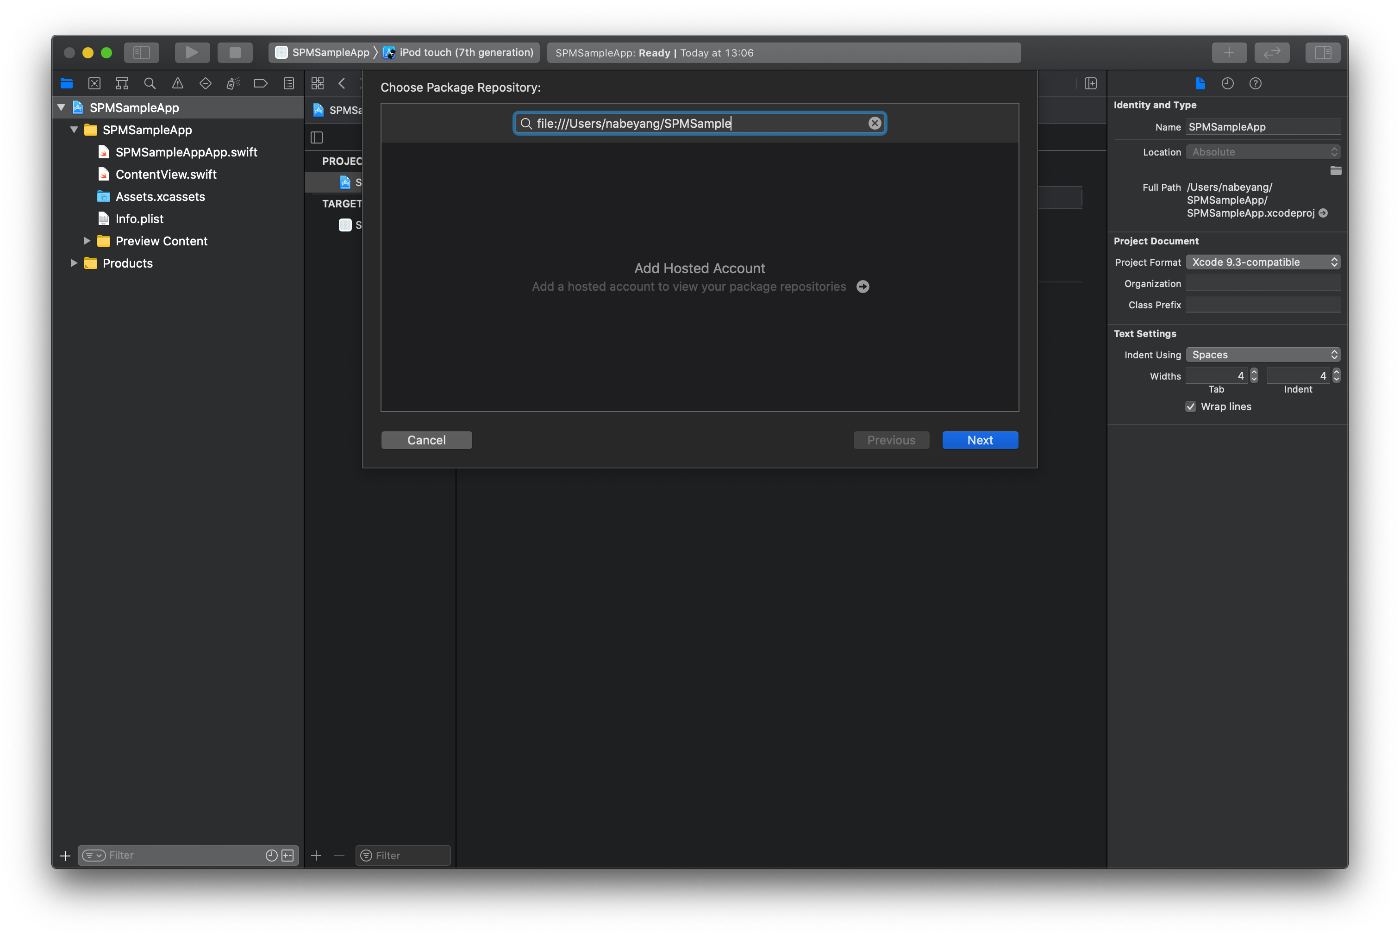Viewport: 1400px width, 937px height.
Task: Select ContentView.swift in navigator
Action: pos(166,174)
